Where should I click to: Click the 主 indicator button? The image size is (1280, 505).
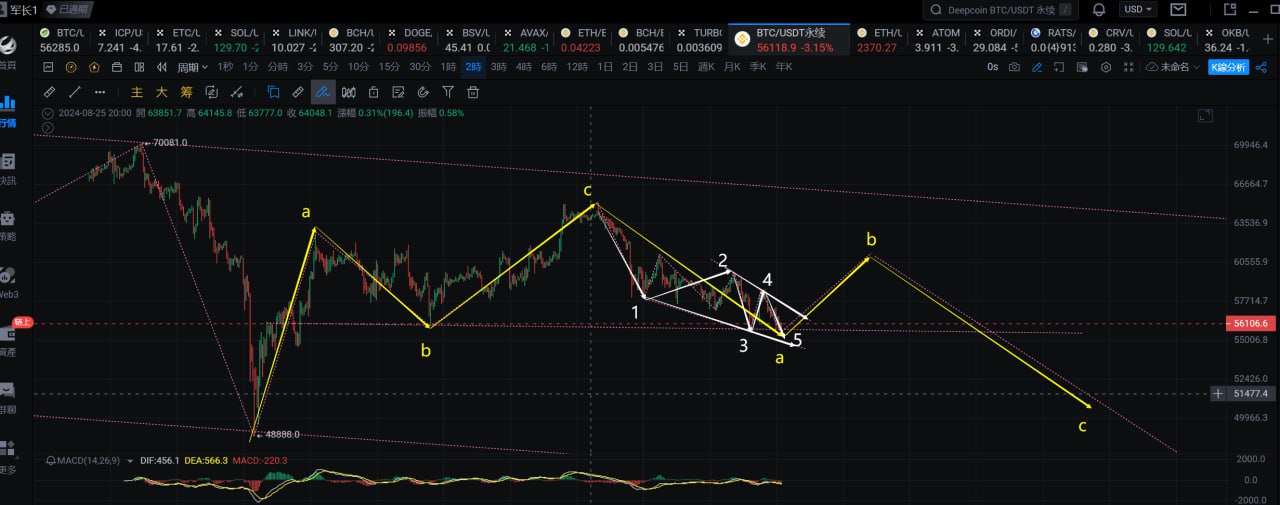click(x=136, y=92)
